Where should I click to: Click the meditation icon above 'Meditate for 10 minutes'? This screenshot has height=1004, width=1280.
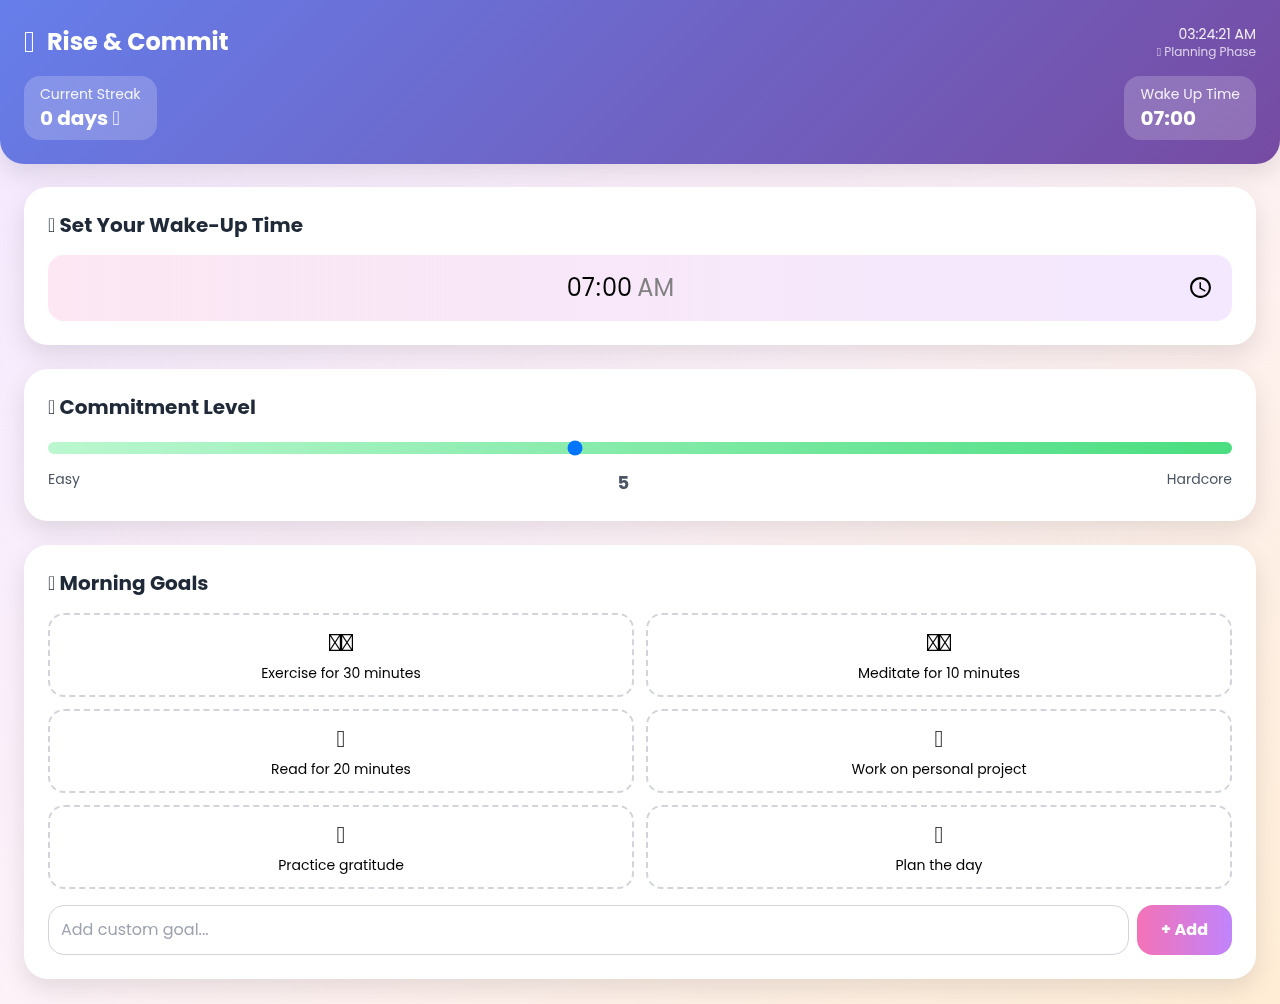[938, 641]
